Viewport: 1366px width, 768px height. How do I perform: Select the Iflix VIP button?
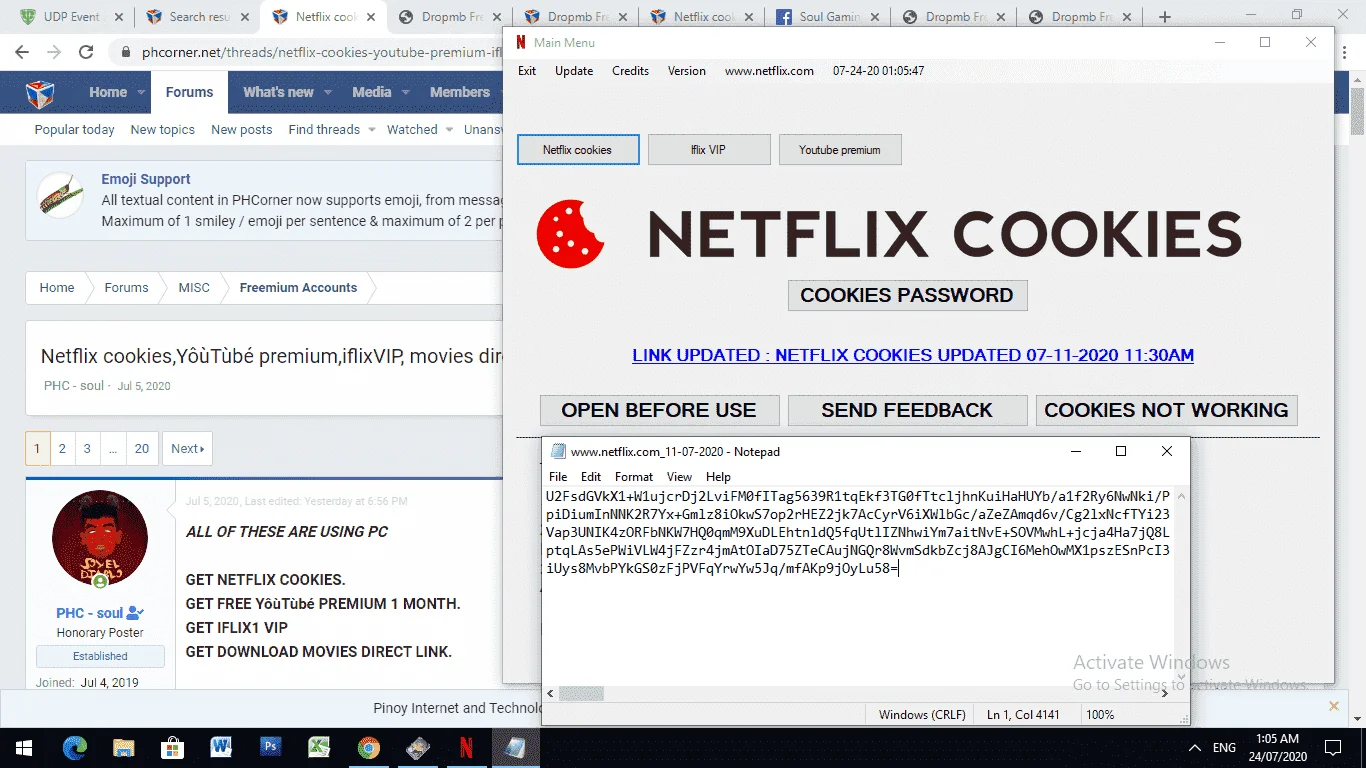tap(709, 150)
